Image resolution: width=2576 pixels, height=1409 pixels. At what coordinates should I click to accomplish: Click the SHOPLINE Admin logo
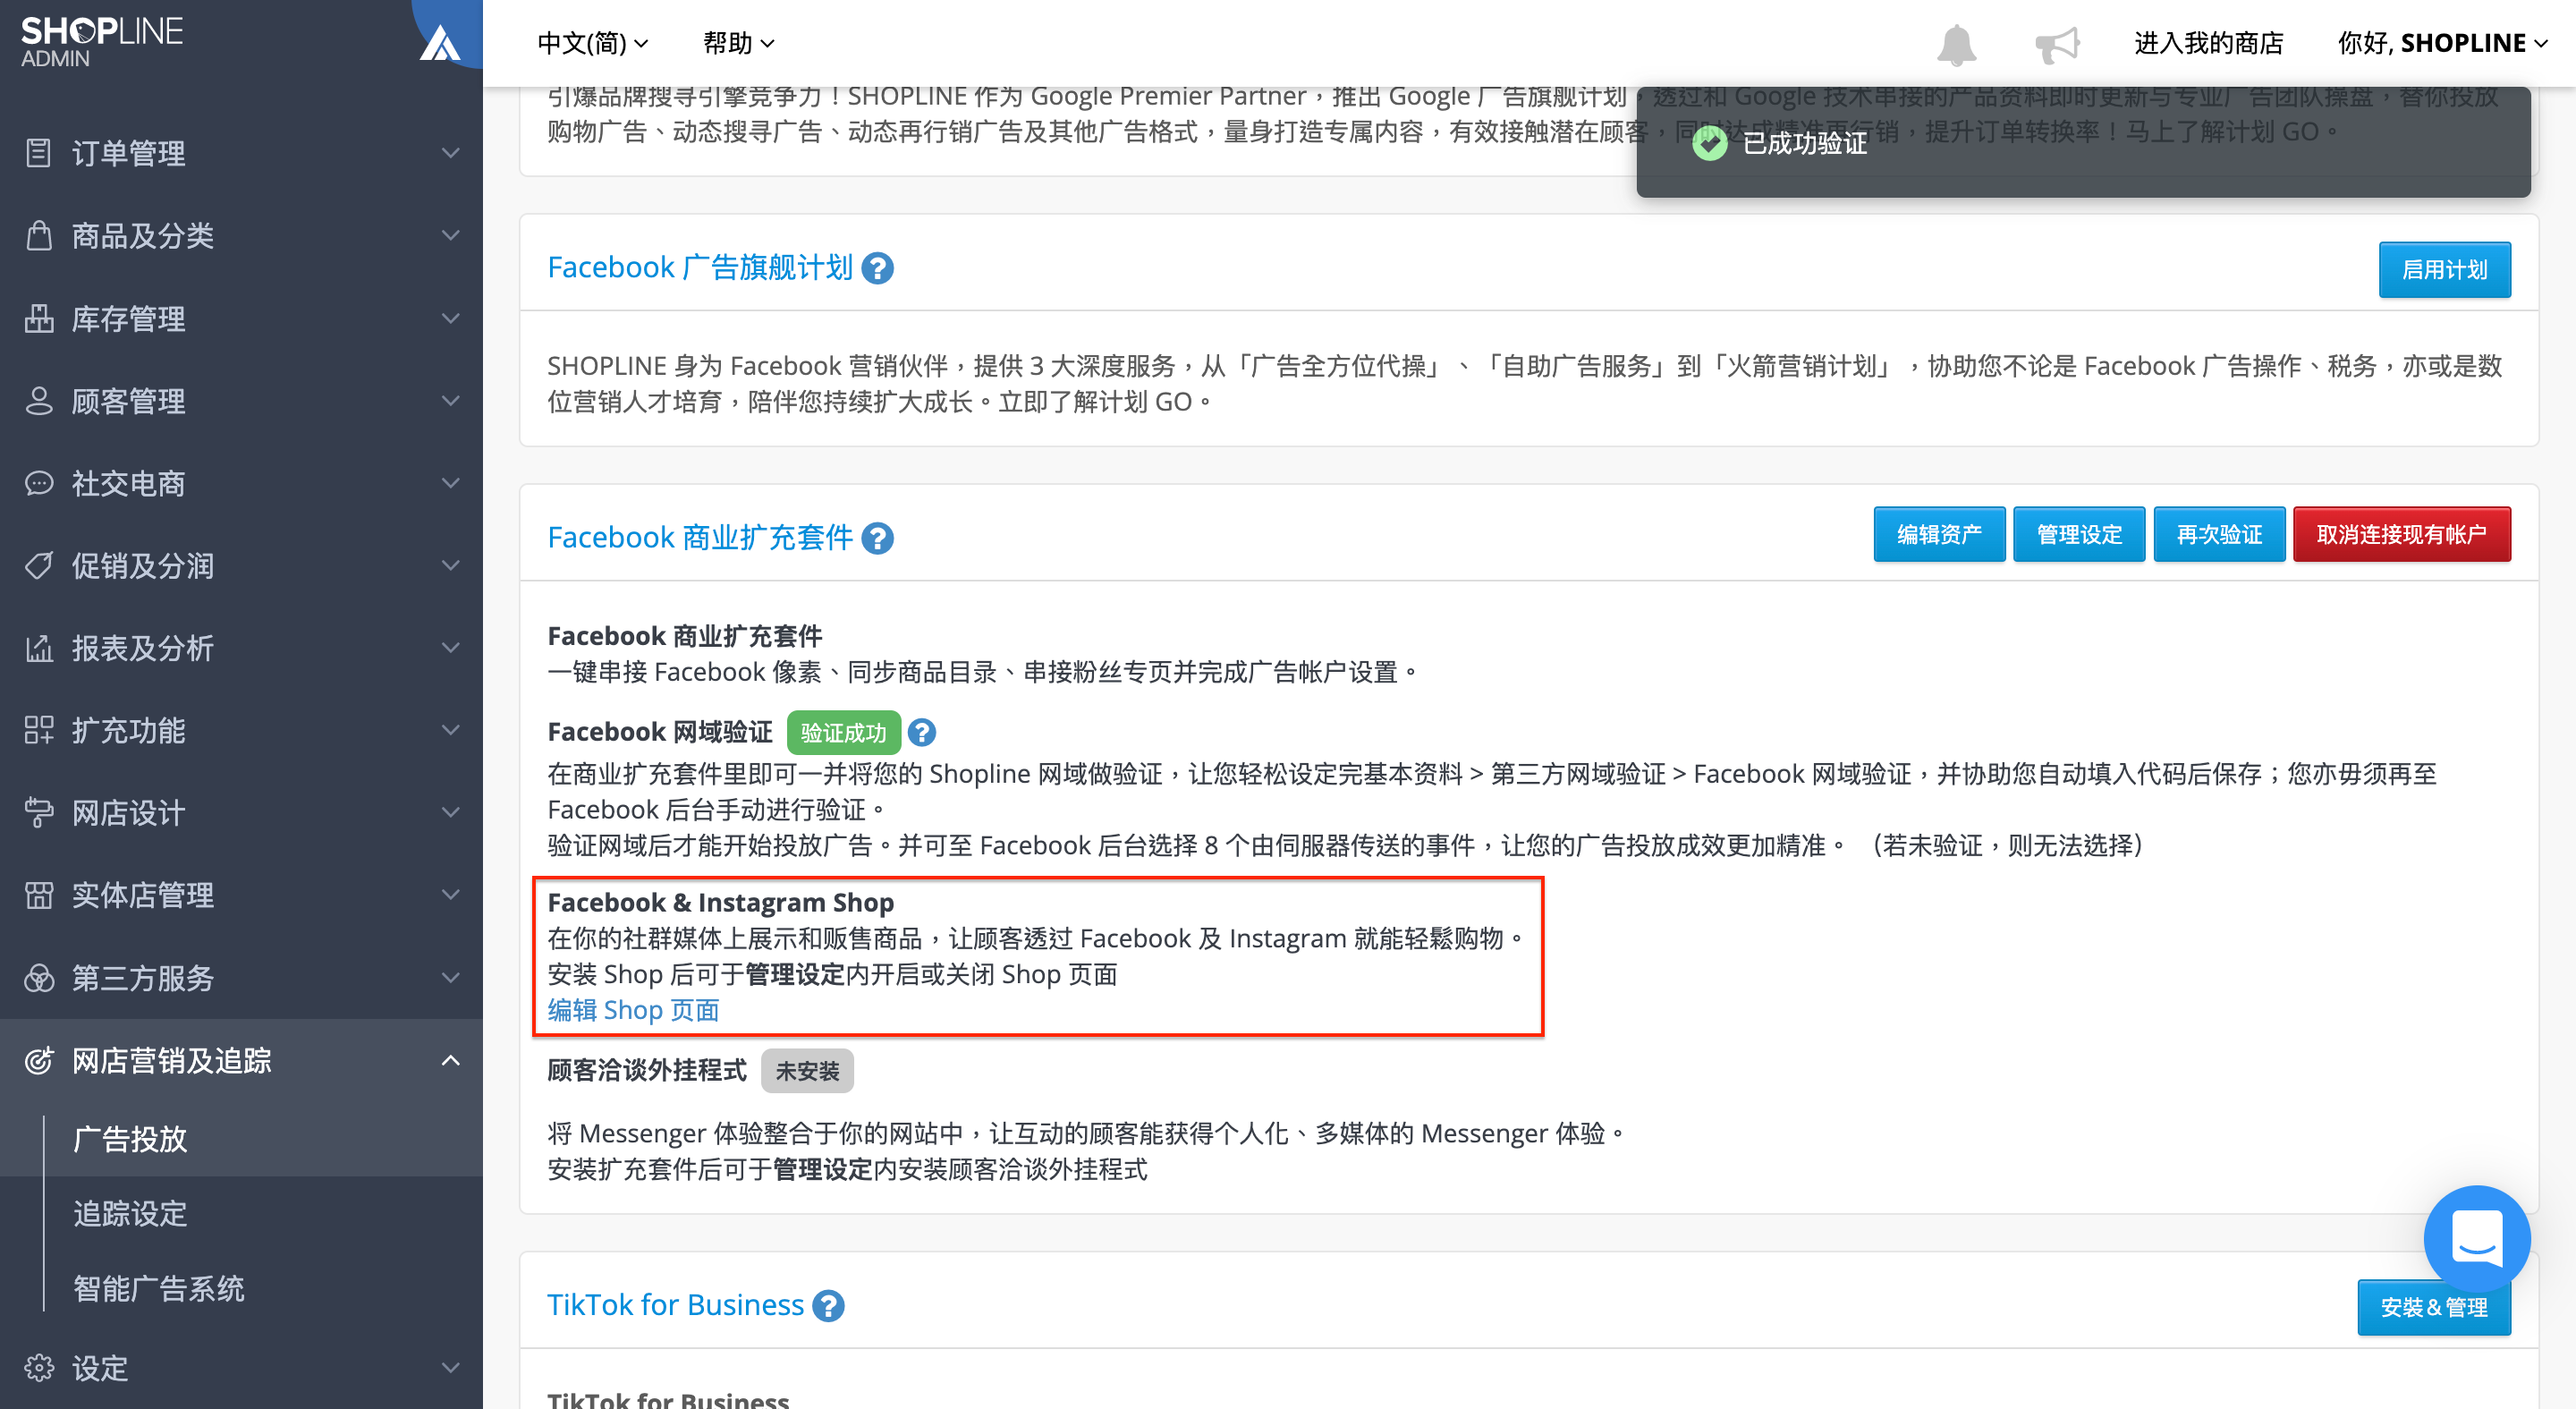click(x=101, y=42)
